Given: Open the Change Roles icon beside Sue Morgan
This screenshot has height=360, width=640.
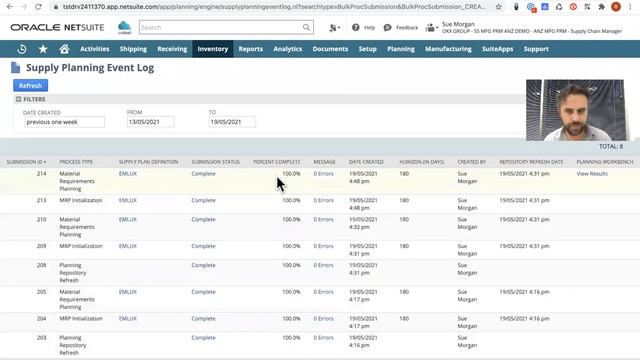Looking at the screenshot, I should pyautogui.click(x=431, y=28).
